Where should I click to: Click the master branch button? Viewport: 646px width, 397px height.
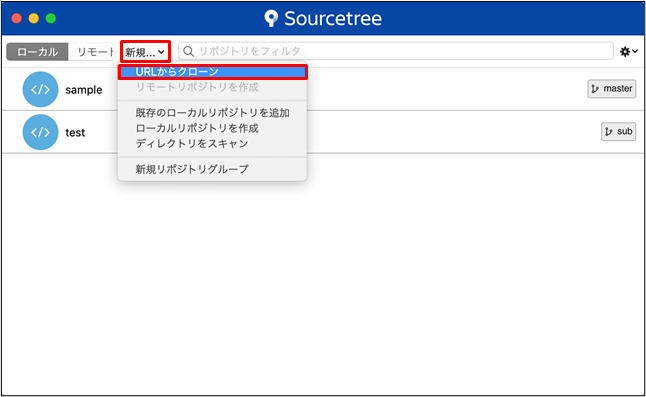pos(611,89)
